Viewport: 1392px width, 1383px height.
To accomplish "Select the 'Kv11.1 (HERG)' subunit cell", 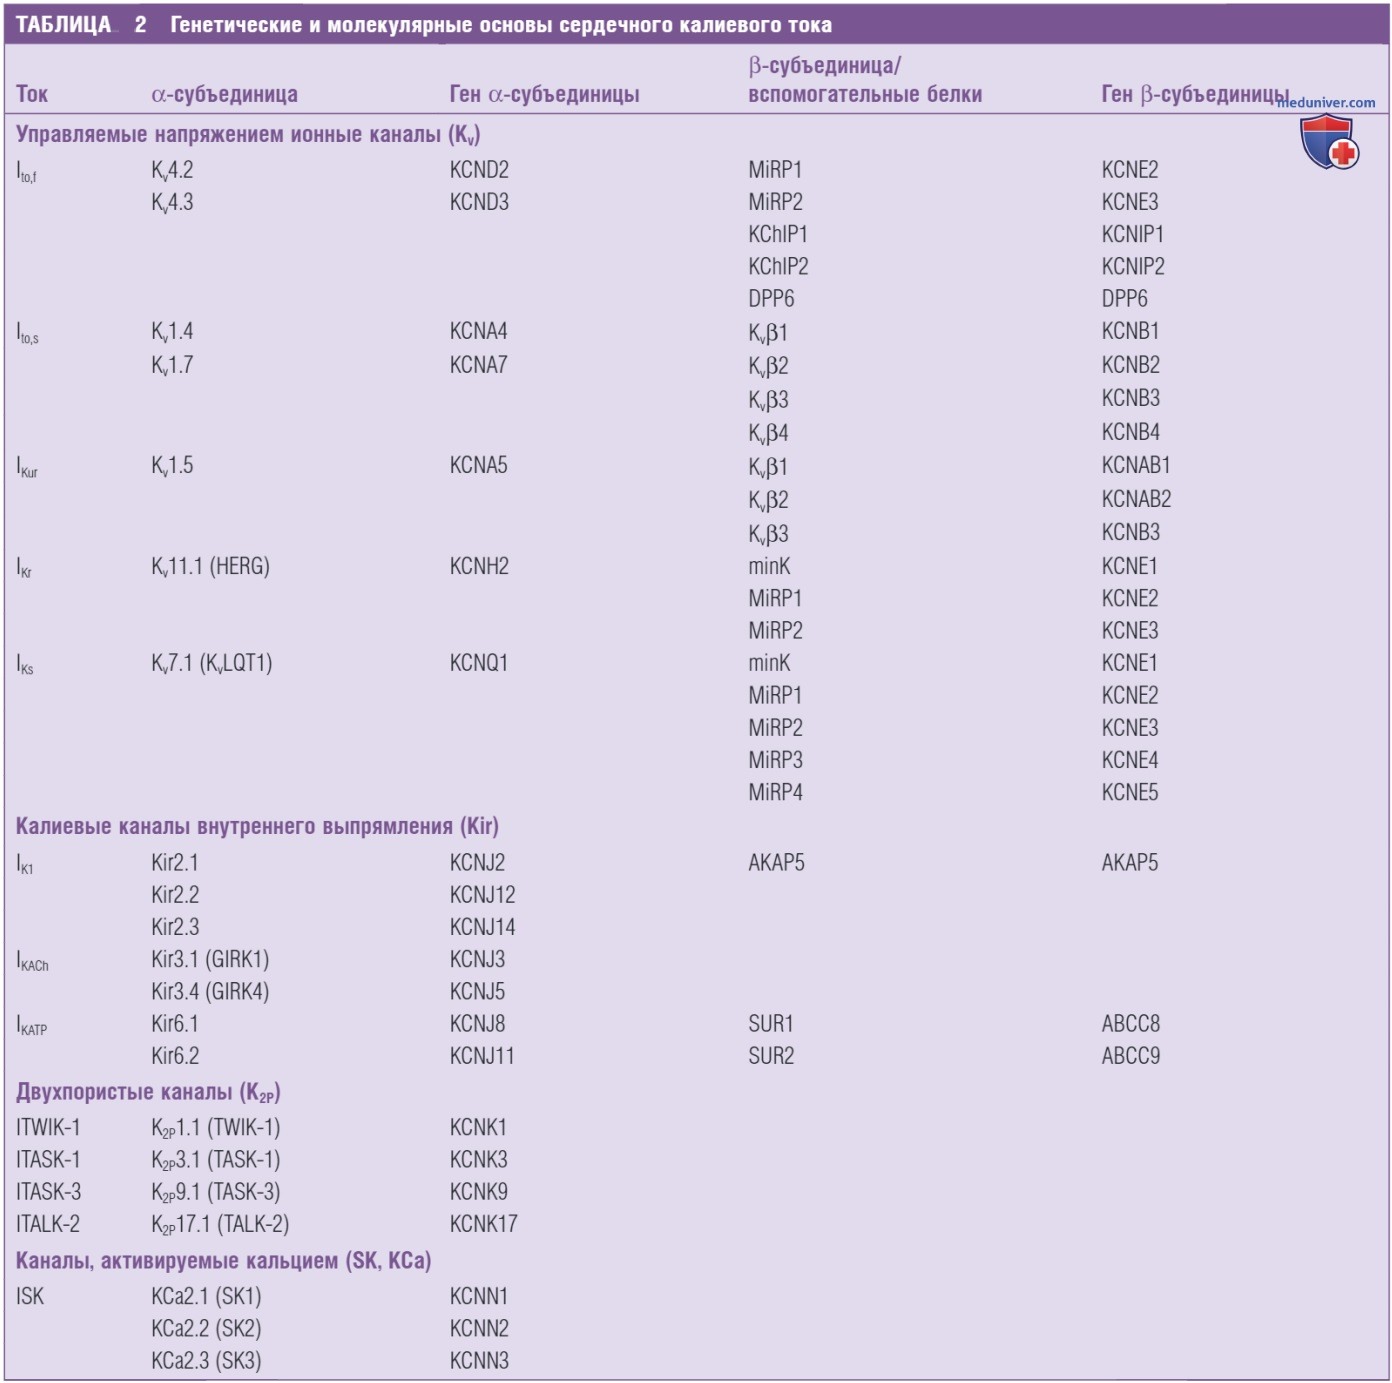I will [x=210, y=567].
